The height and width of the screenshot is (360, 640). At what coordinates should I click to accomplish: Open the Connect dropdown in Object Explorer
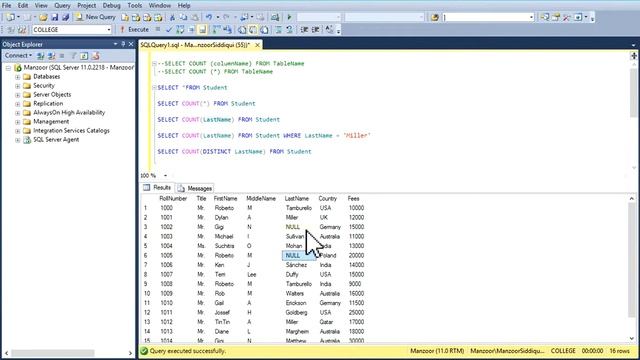click(18, 56)
